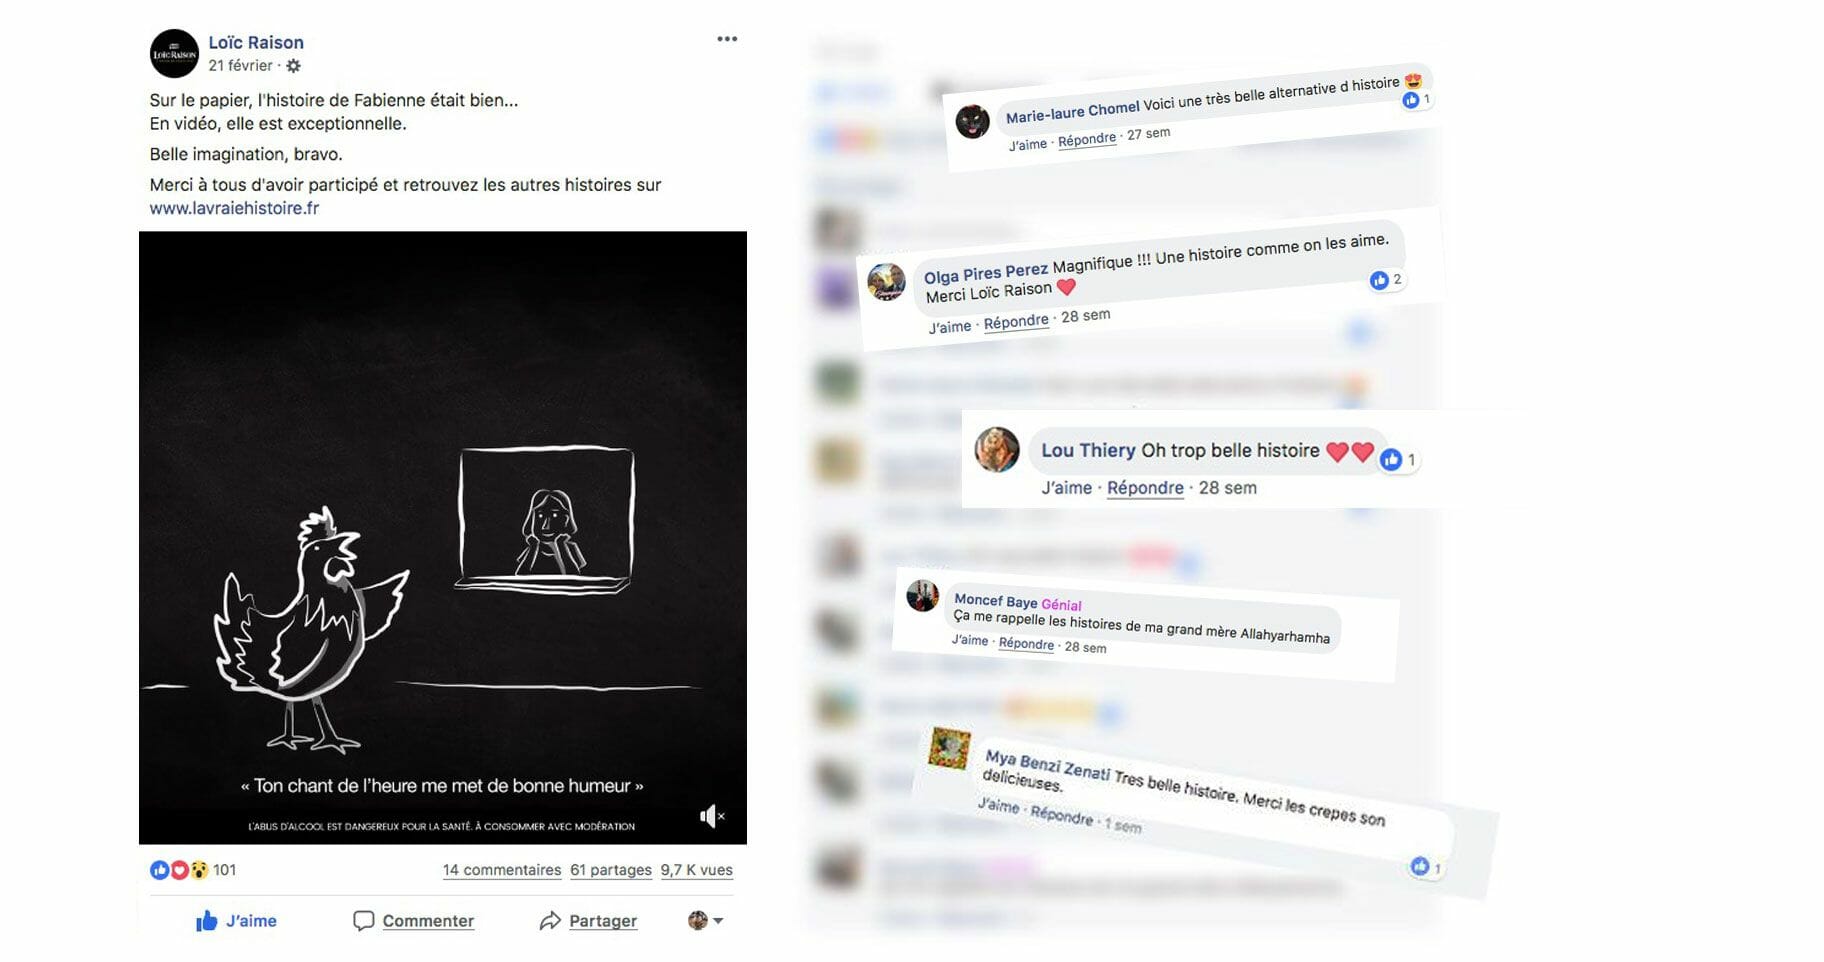
Task: Reply to Marie-laure Chomel's comment
Action: (1087, 140)
